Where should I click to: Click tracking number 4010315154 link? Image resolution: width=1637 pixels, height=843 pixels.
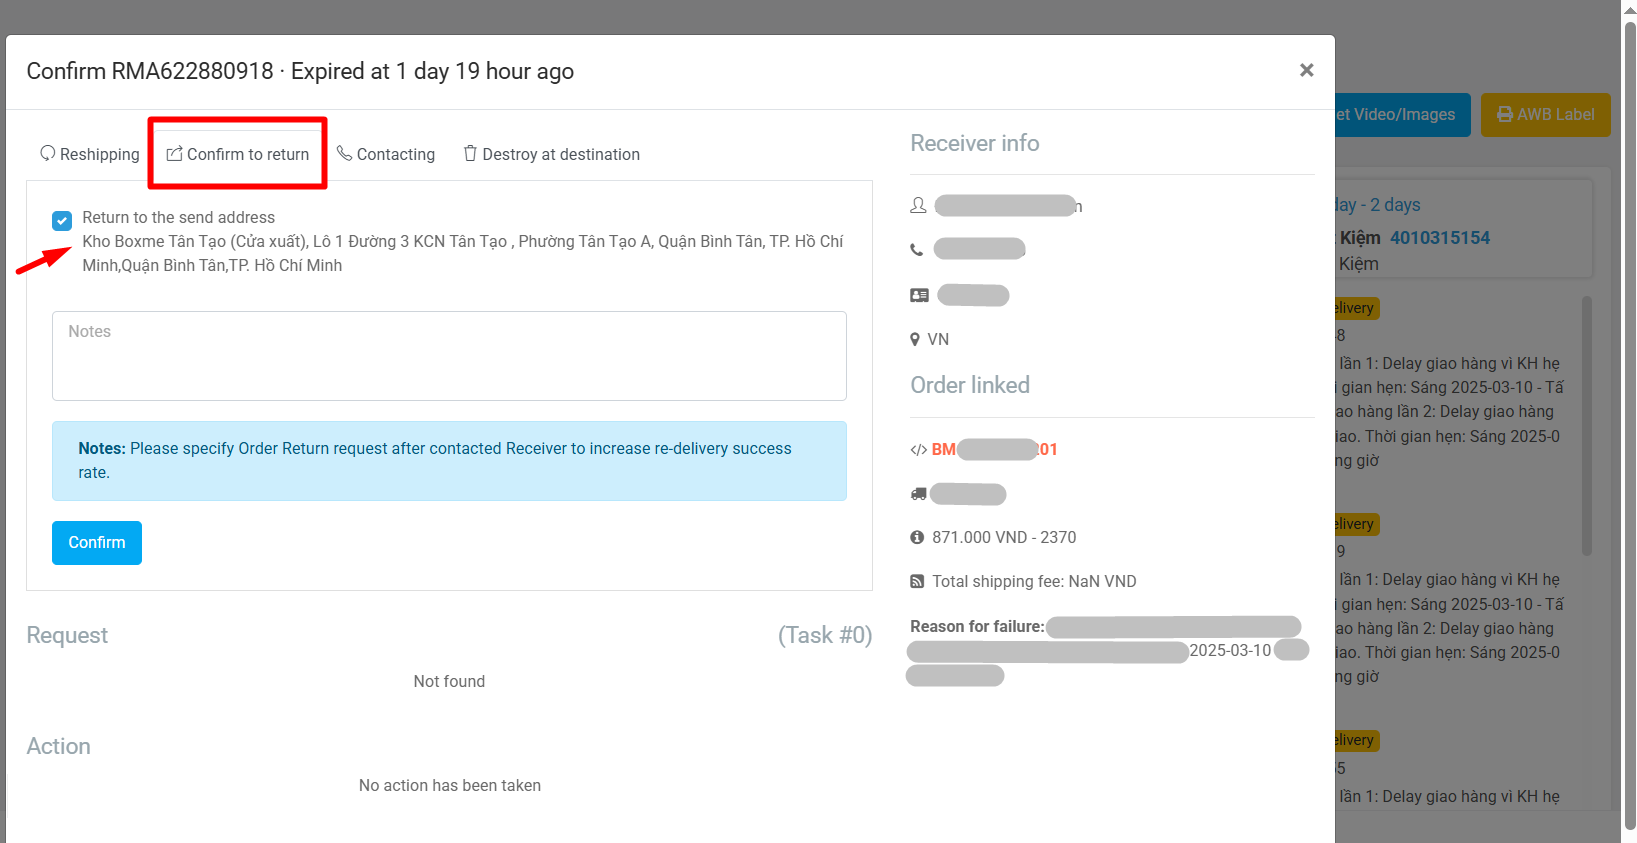point(1439,238)
